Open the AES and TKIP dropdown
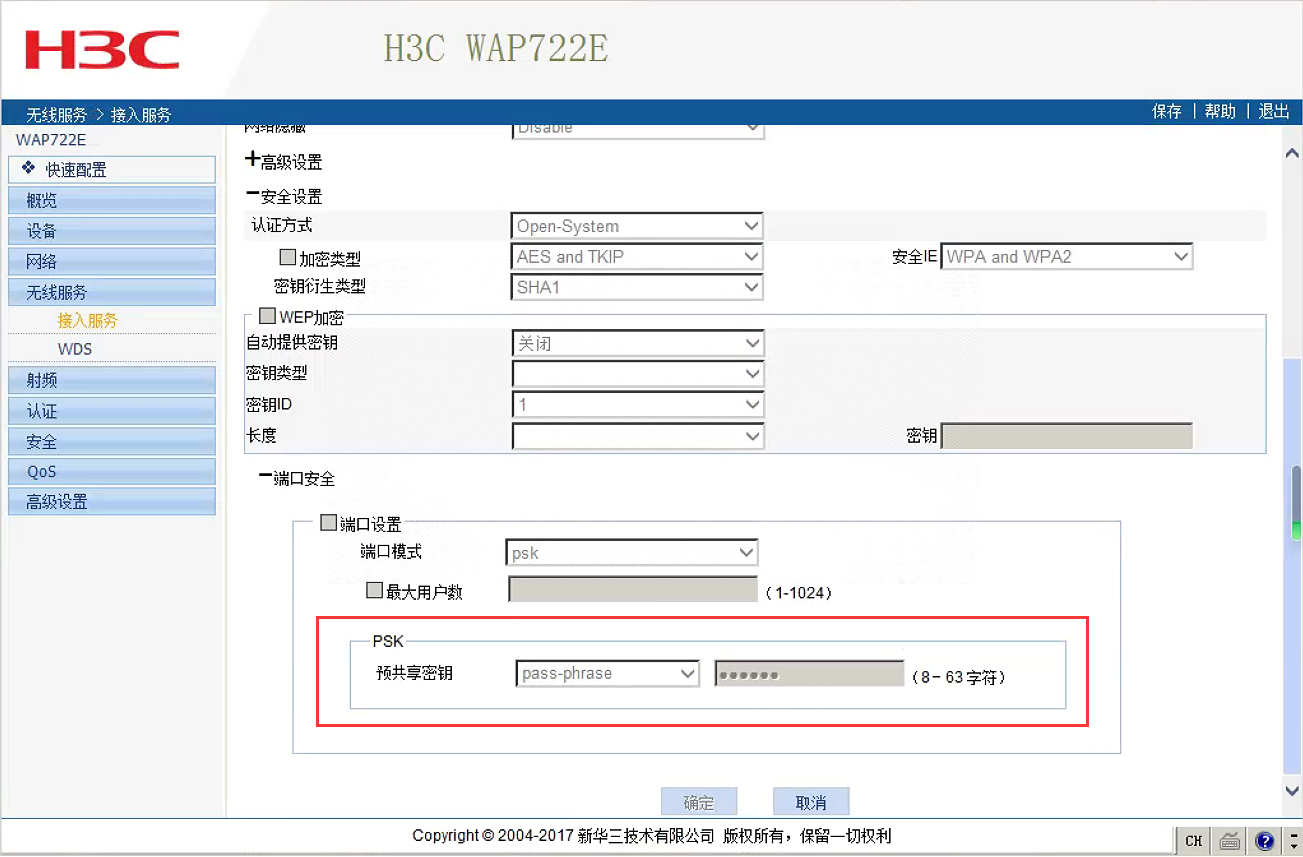Image resolution: width=1303 pixels, height=857 pixels. pyautogui.click(x=638, y=257)
